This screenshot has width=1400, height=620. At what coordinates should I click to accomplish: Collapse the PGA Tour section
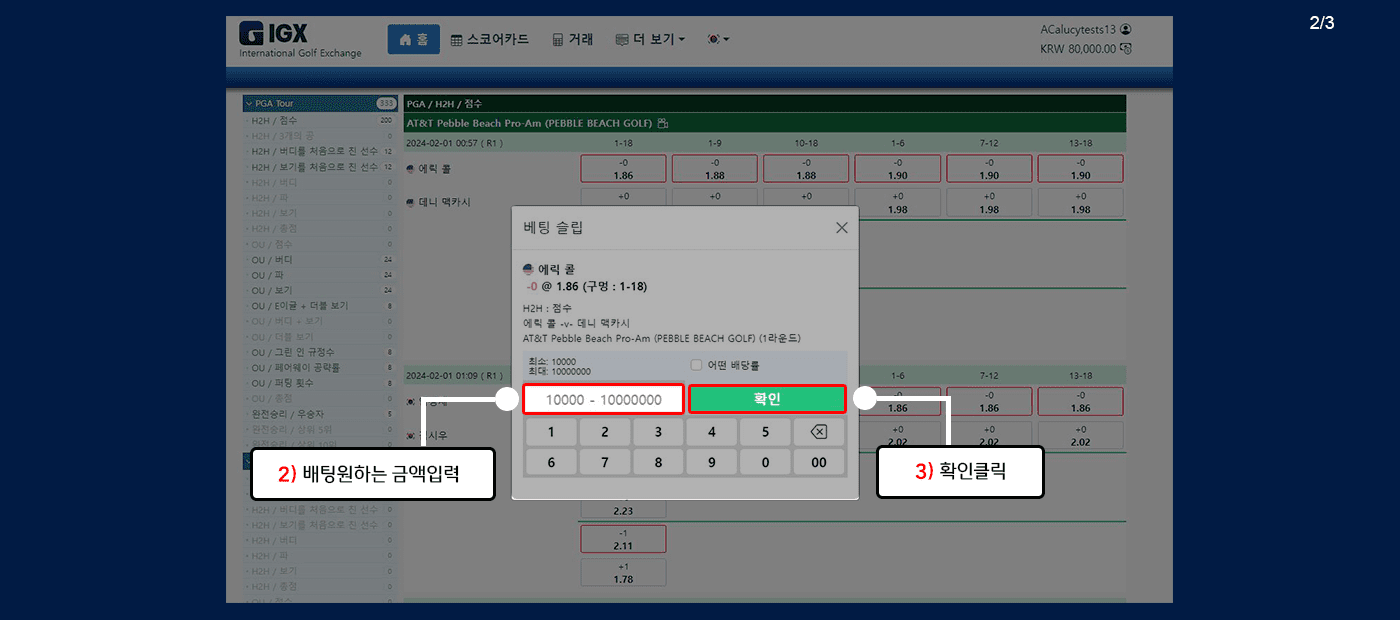pos(249,103)
